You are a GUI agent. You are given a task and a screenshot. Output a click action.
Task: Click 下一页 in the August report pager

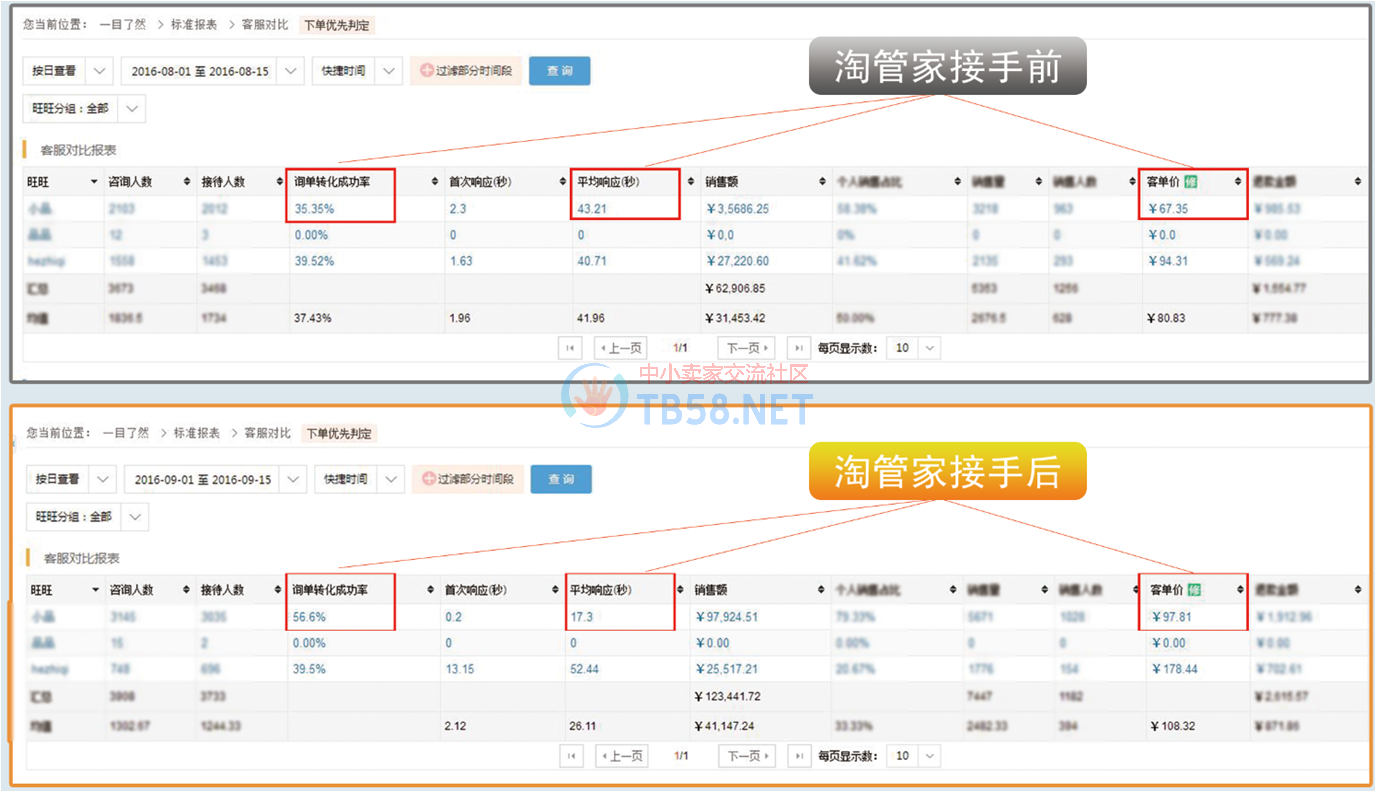745,348
